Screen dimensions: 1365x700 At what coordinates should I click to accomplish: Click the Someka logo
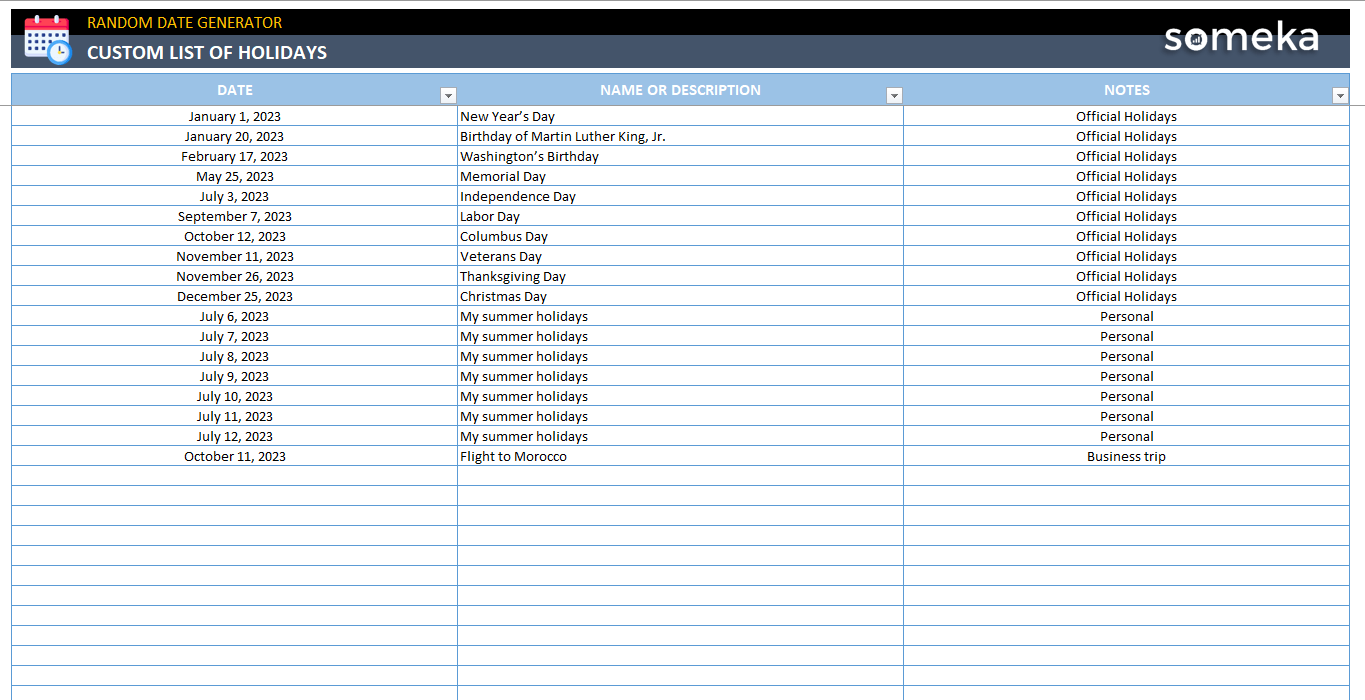[1240, 38]
